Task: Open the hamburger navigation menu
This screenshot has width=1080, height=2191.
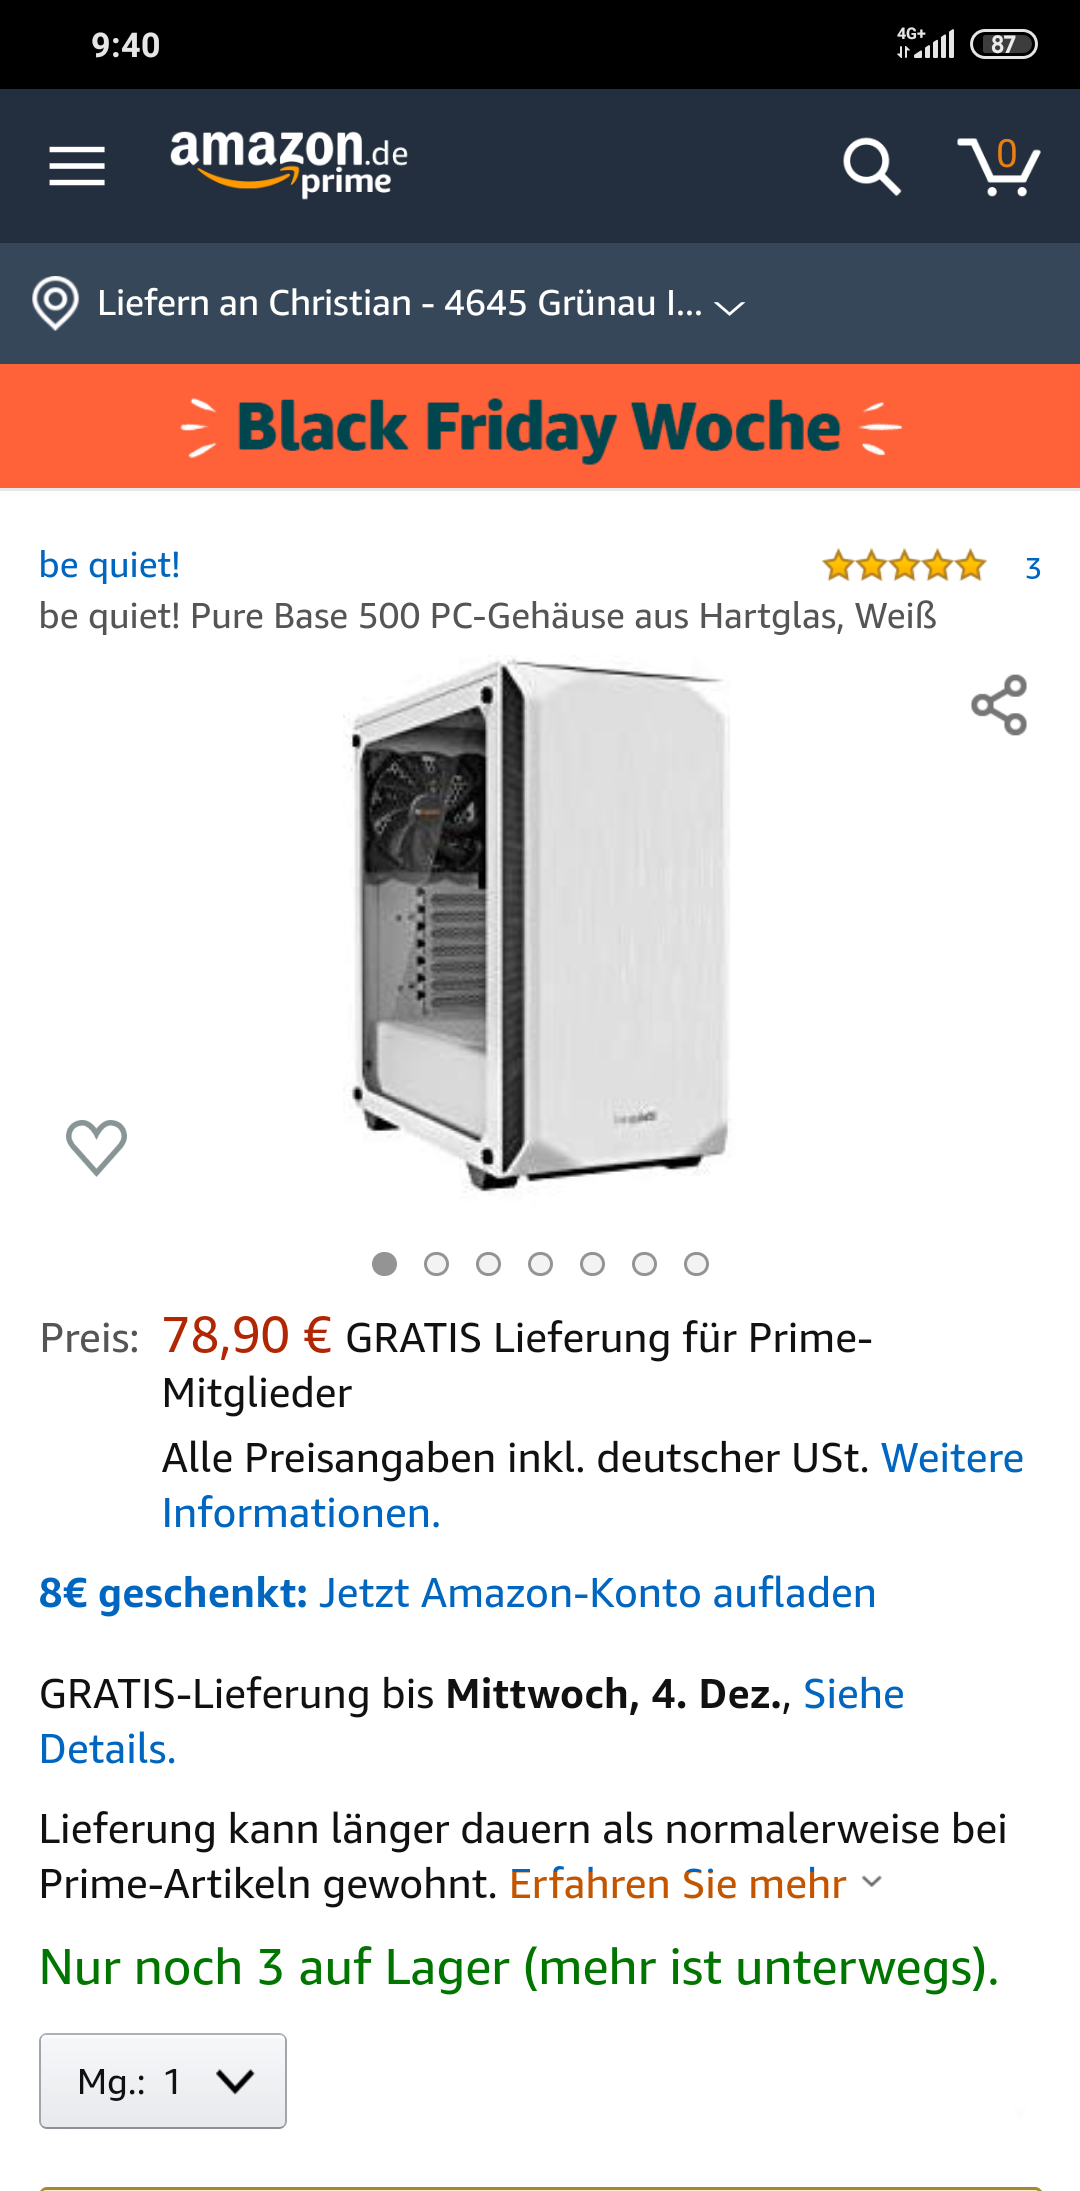Action: coord(77,166)
